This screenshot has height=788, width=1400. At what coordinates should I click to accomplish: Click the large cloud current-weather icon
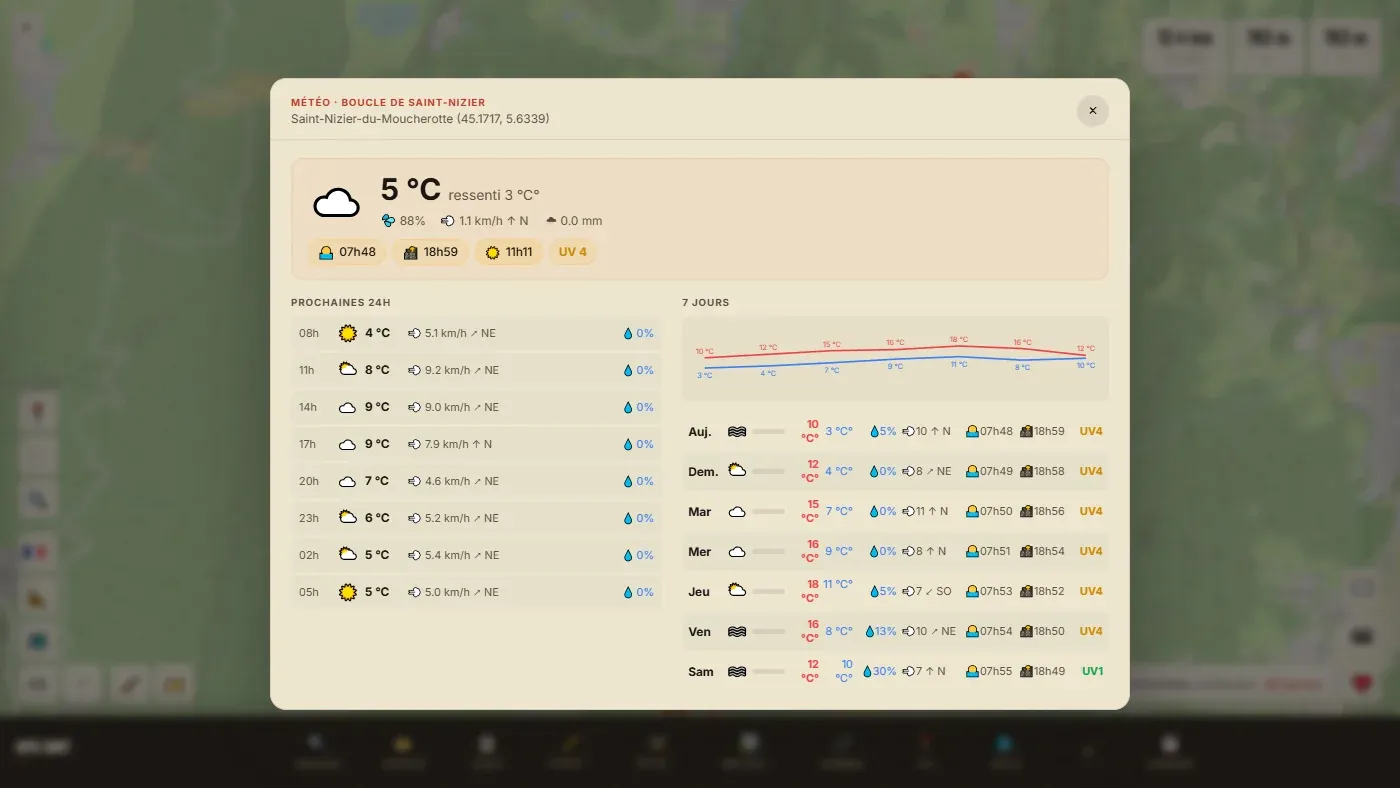pos(337,203)
